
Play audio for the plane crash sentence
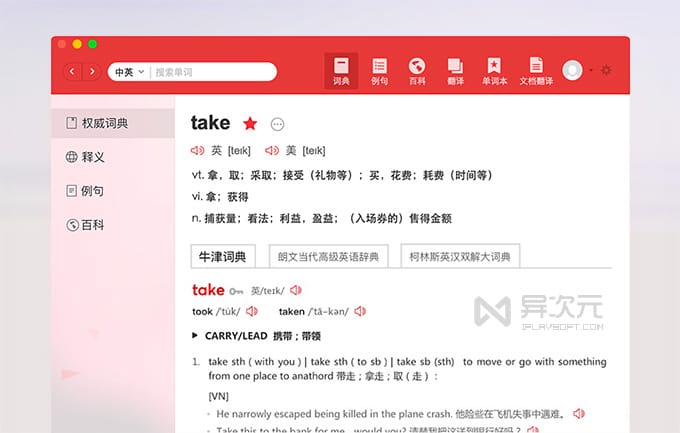579,413
